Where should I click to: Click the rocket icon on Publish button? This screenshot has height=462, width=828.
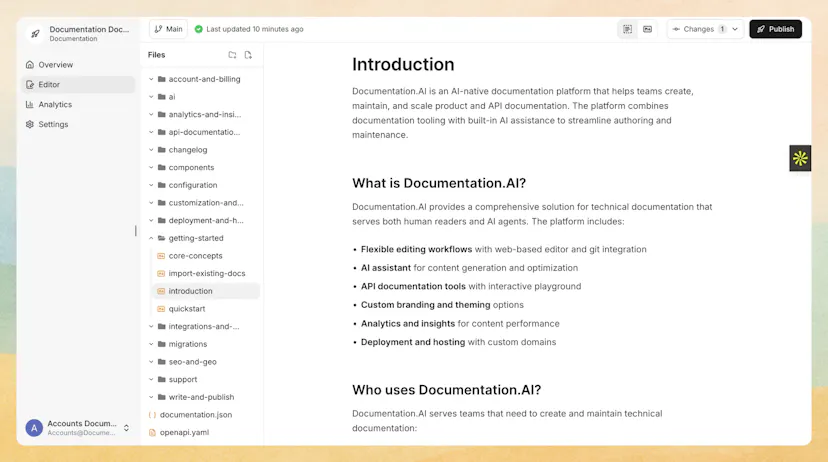point(761,29)
